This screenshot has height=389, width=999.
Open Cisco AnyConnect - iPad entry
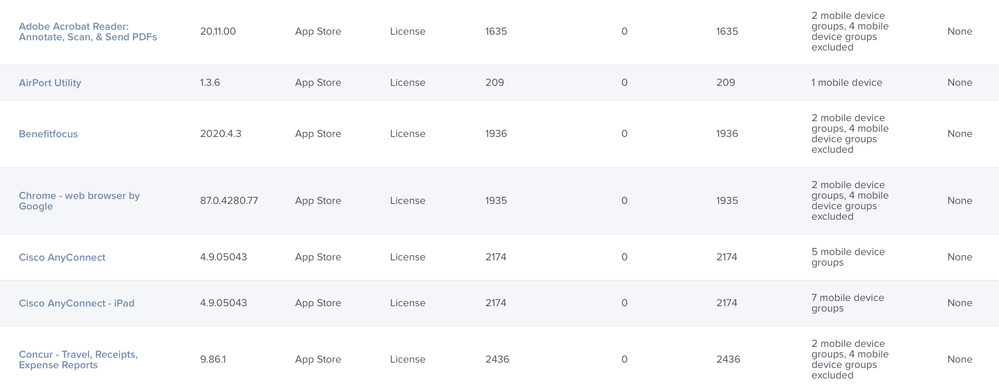coord(76,303)
